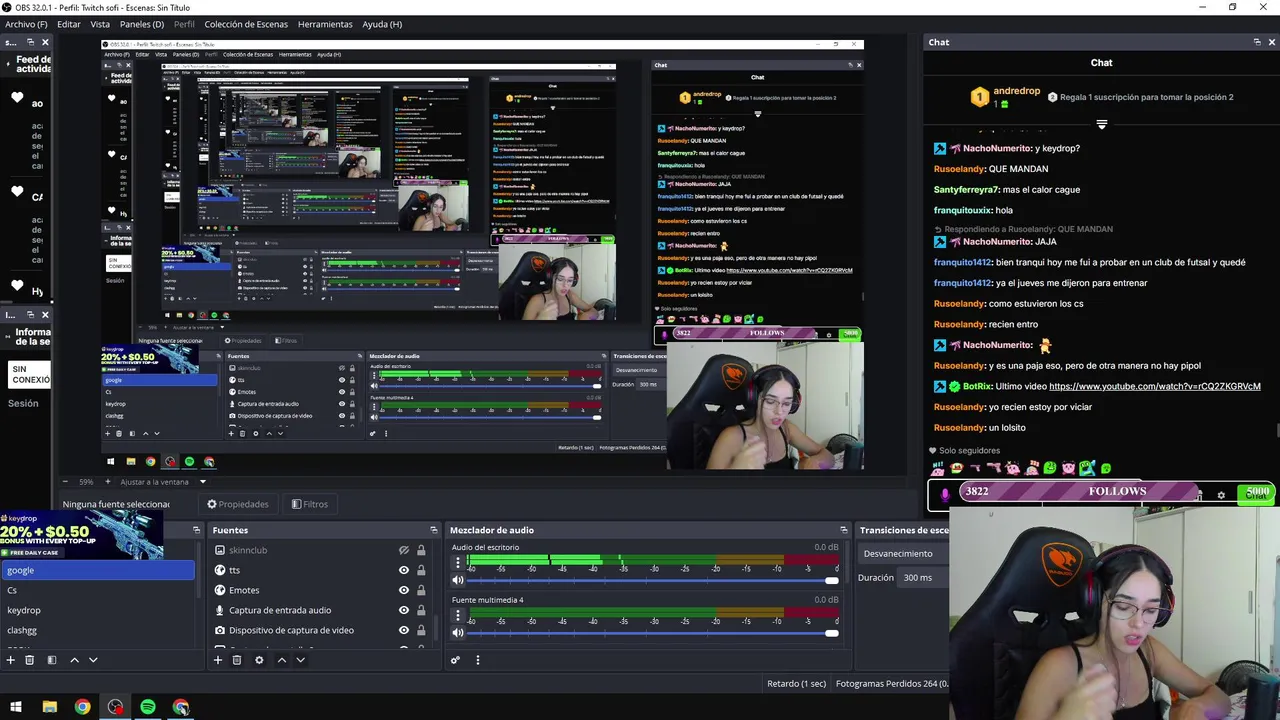The width and height of the screenshot is (1280, 720).
Task: Remove selected scene with the trash icon
Action: [29, 660]
